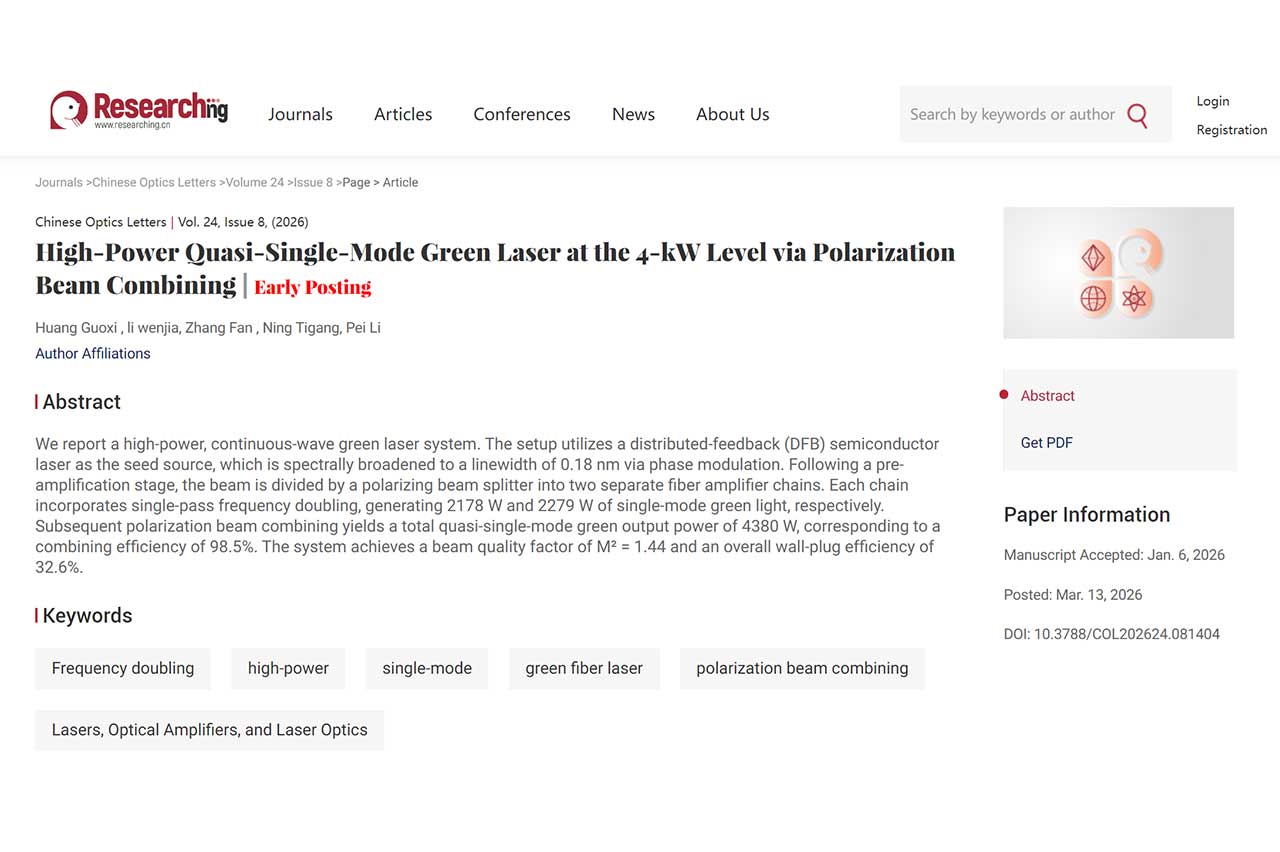The width and height of the screenshot is (1280, 852).
Task: Focus the keyword or author search field
Action: coord(1011,114)
